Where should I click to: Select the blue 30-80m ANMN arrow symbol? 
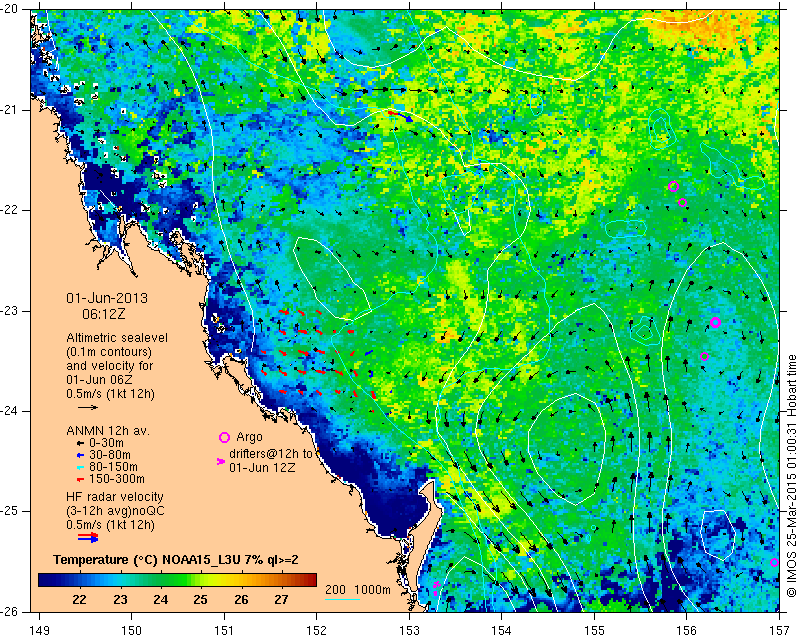(80, 455)
